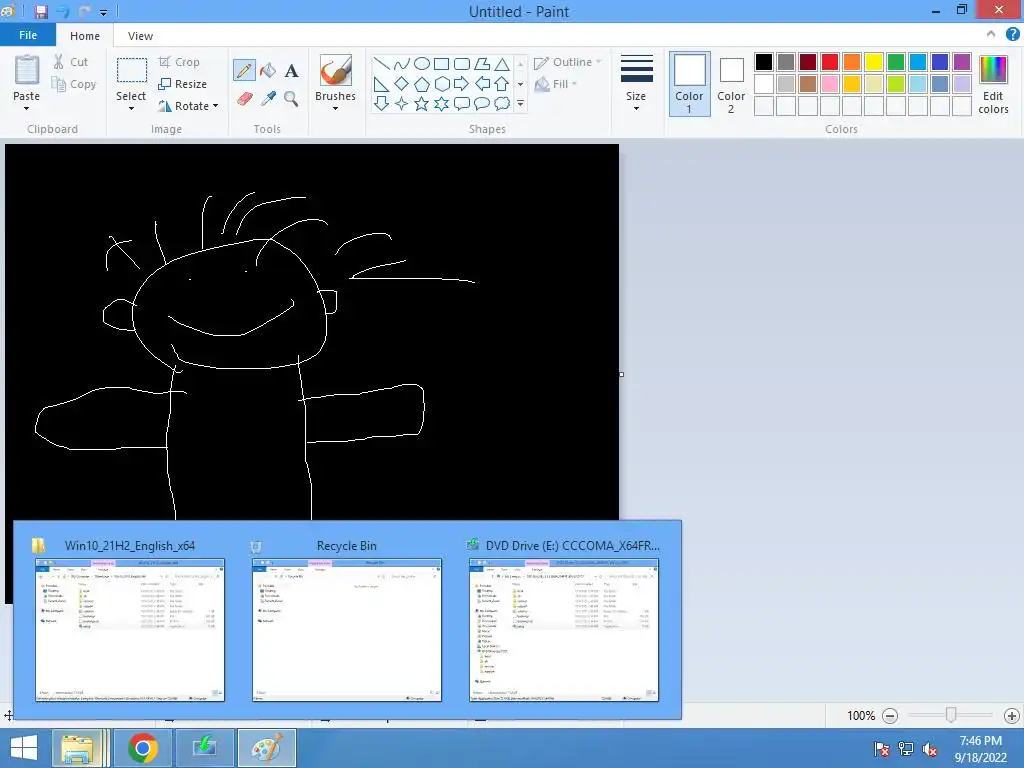The width and height of the screenshot is (1024, 768).
Task: Choose the Hexagon shape
Action: (441, 84)
